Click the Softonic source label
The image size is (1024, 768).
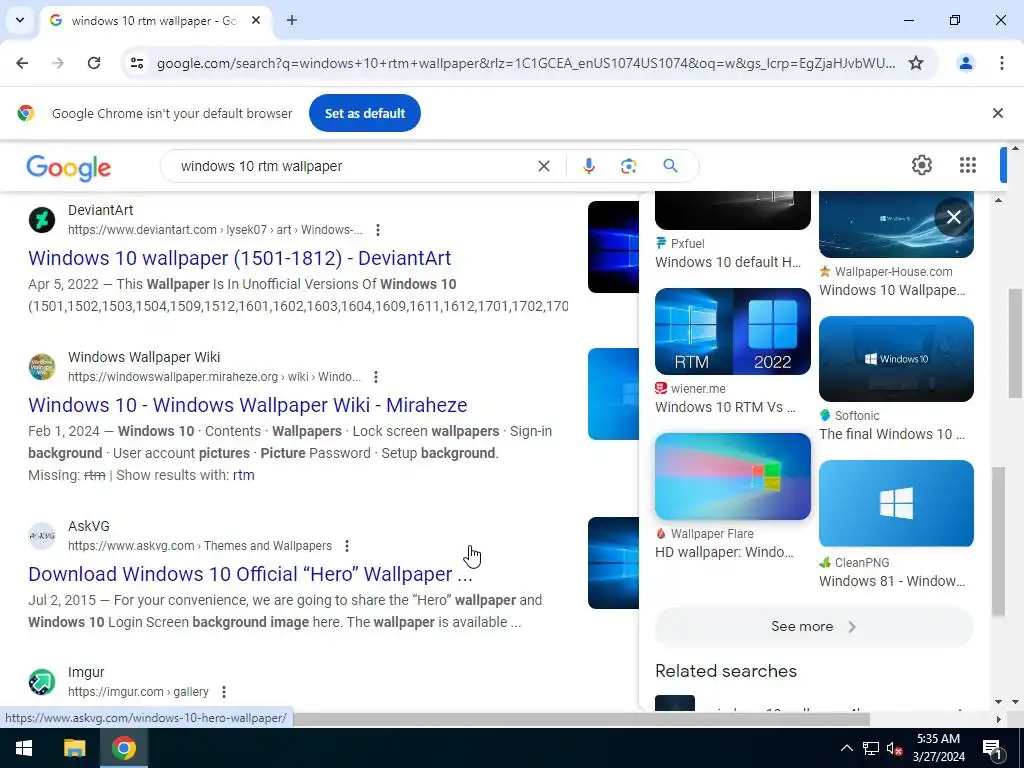[x=857, y=415]
